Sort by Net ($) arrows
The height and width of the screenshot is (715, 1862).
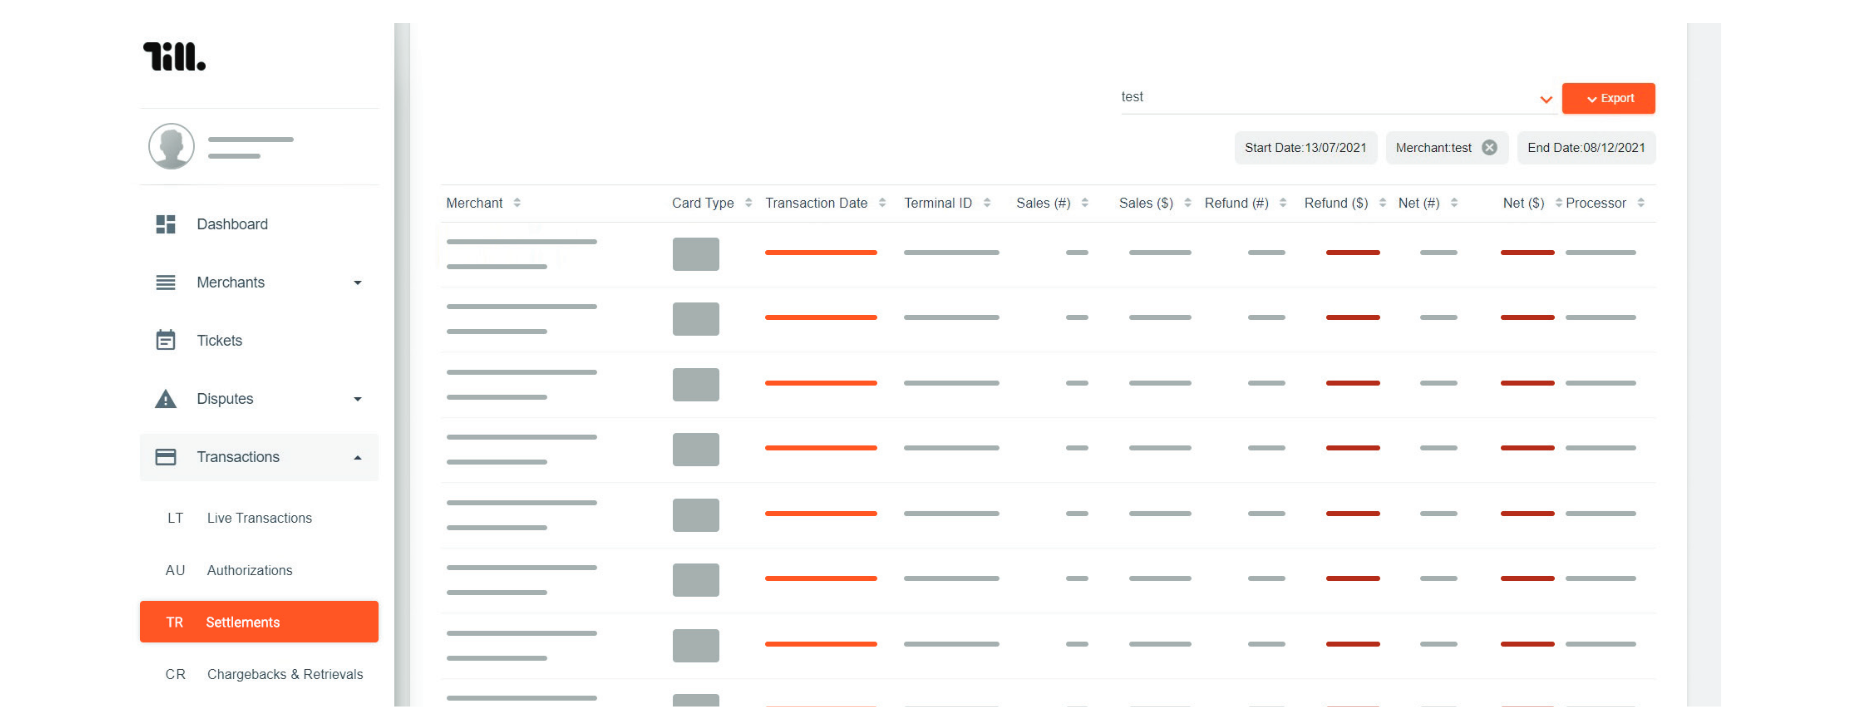click(1559, 203)
